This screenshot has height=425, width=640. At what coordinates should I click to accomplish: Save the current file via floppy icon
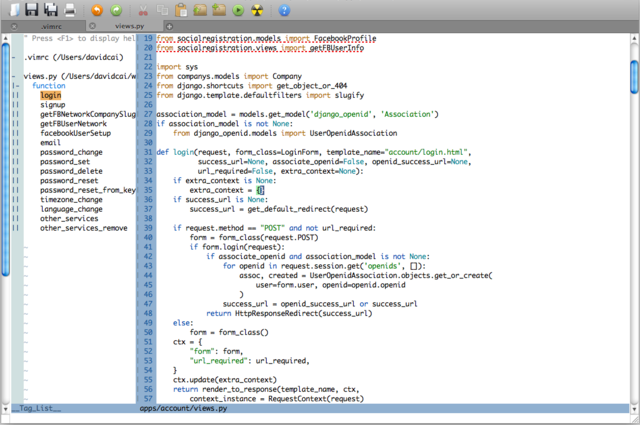pyautogui.click(x=31, y=9)
